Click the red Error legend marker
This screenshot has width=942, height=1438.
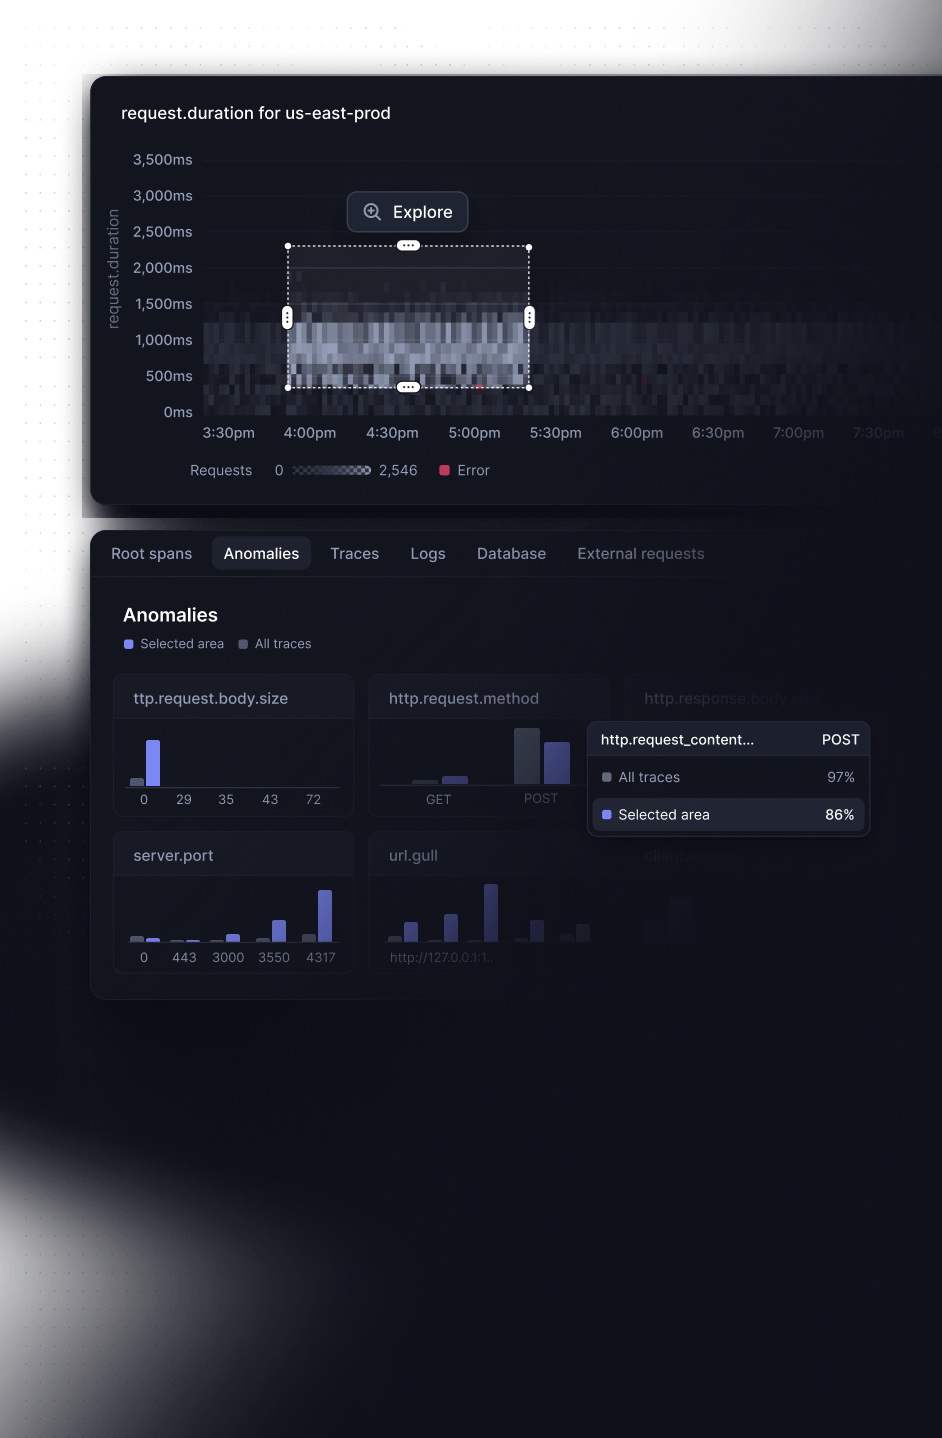(445, 471)
